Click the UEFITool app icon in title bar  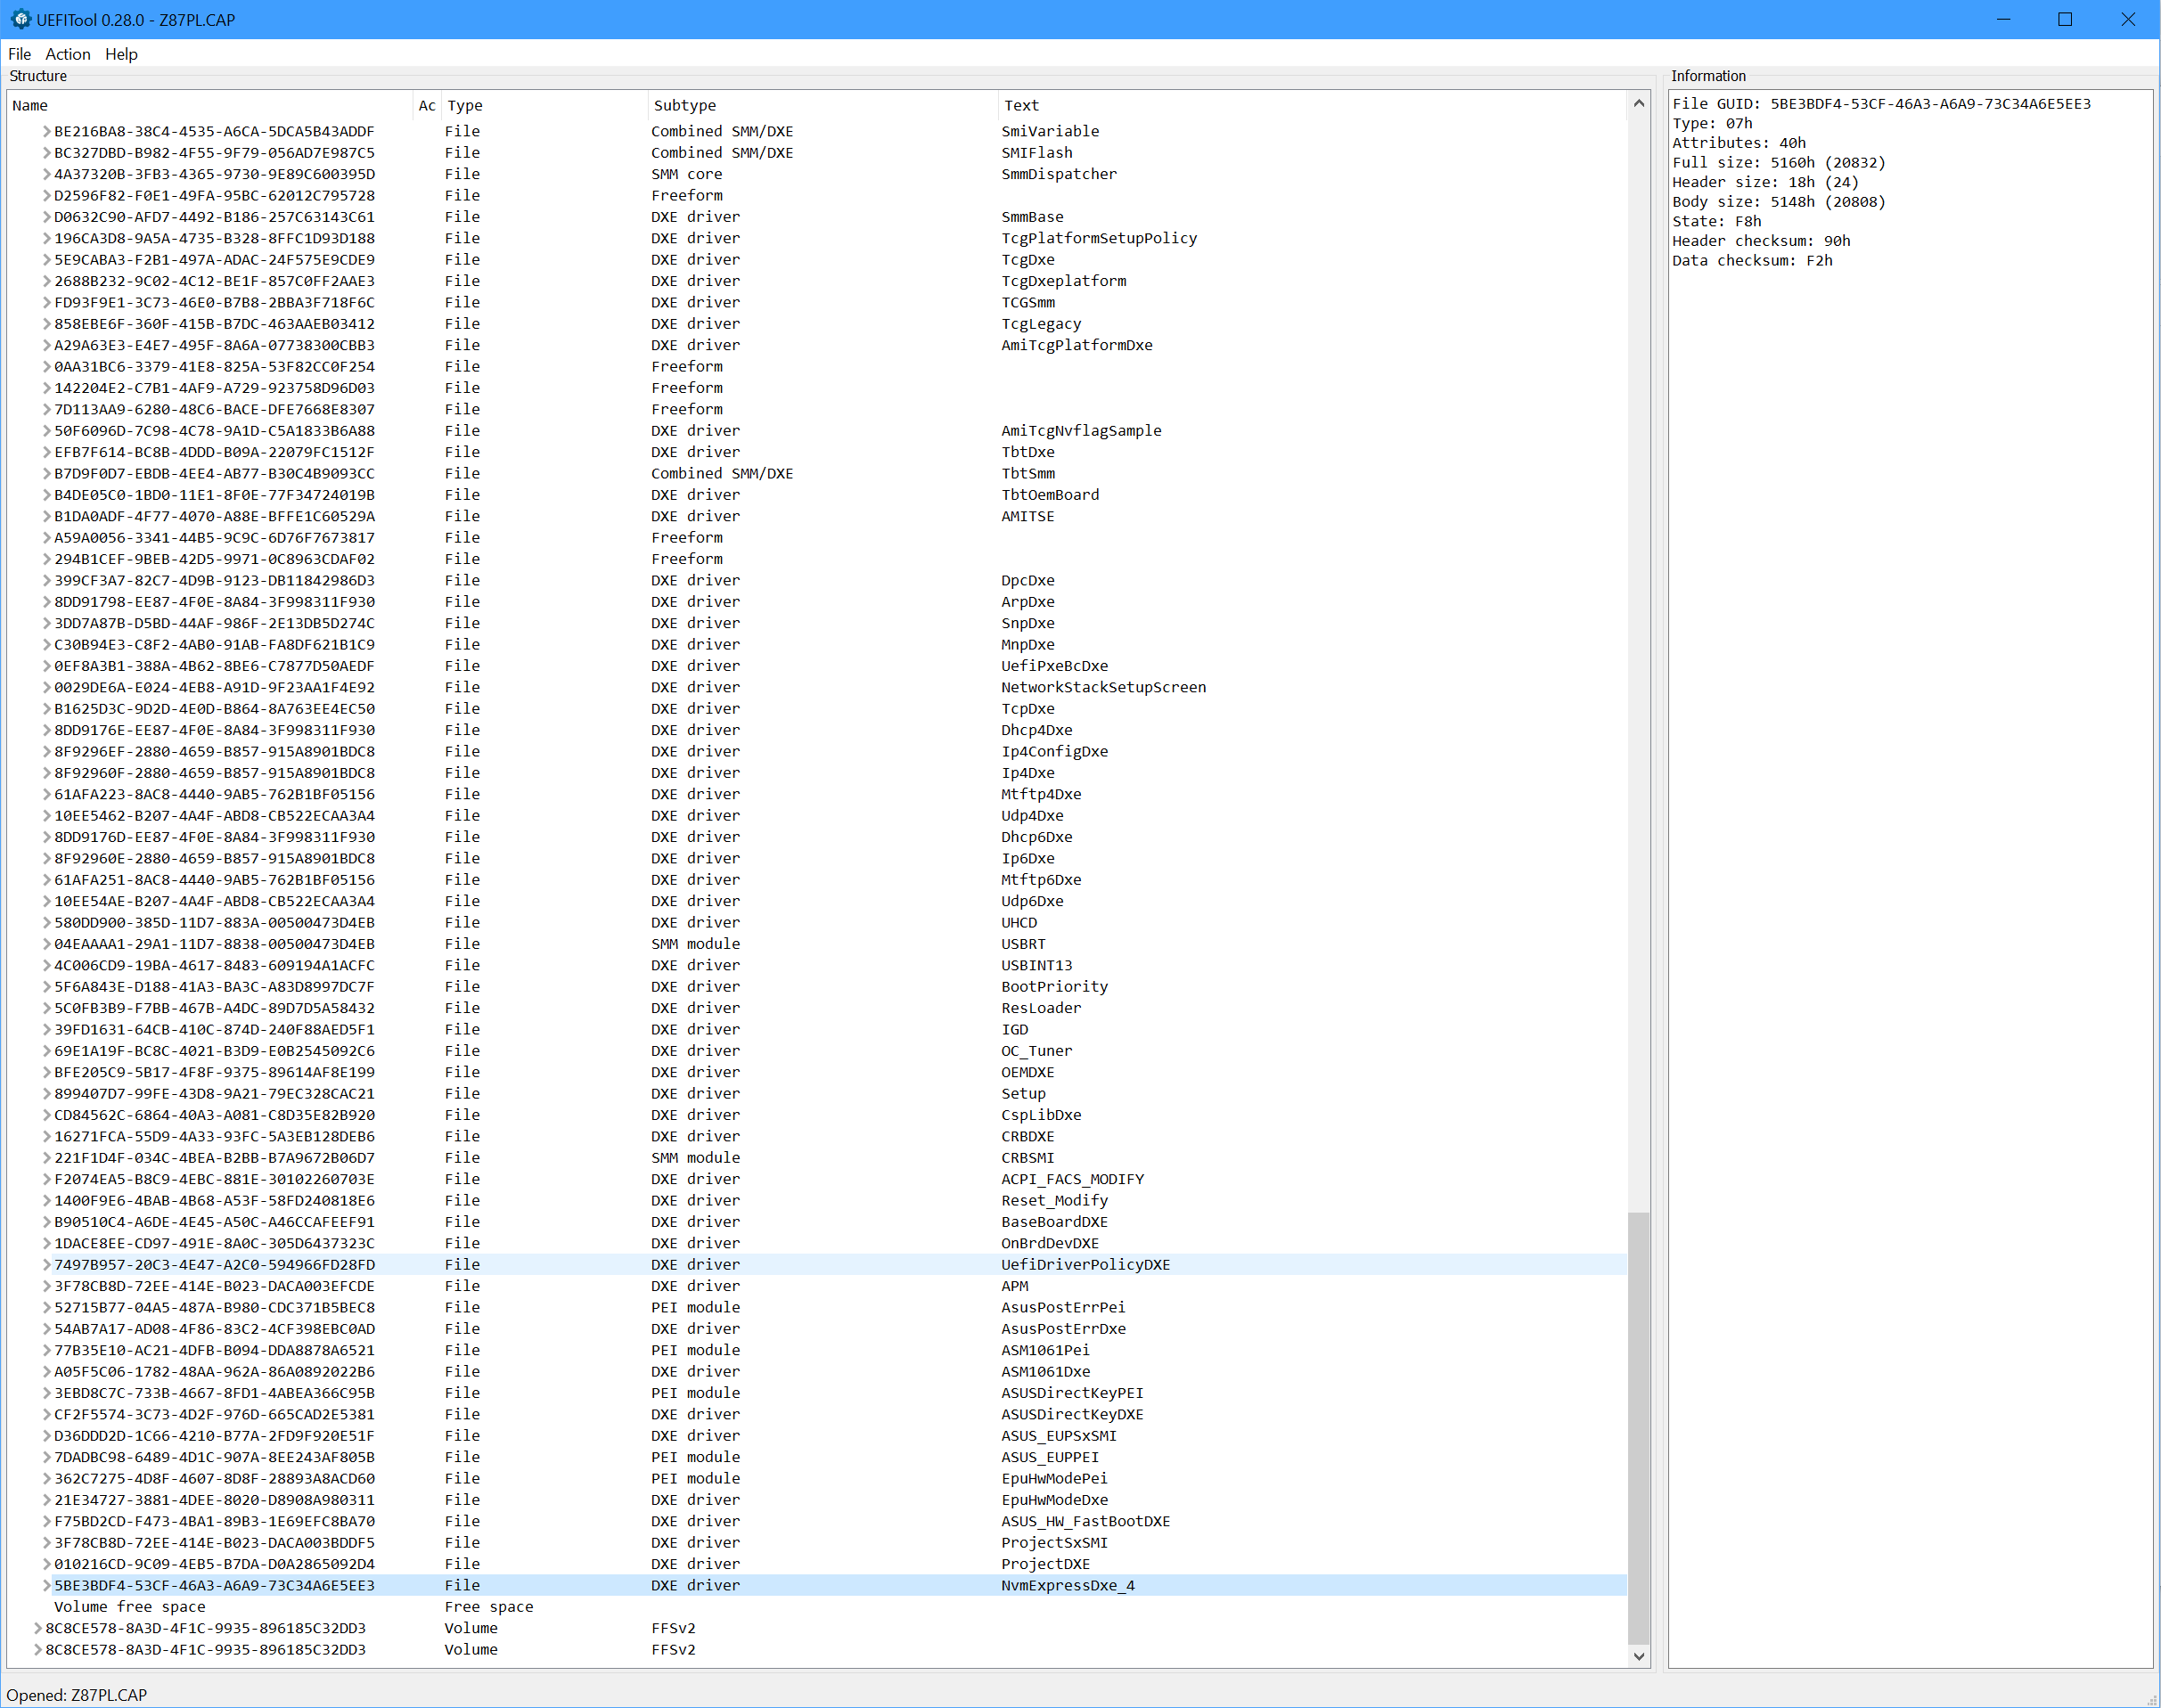20,19
